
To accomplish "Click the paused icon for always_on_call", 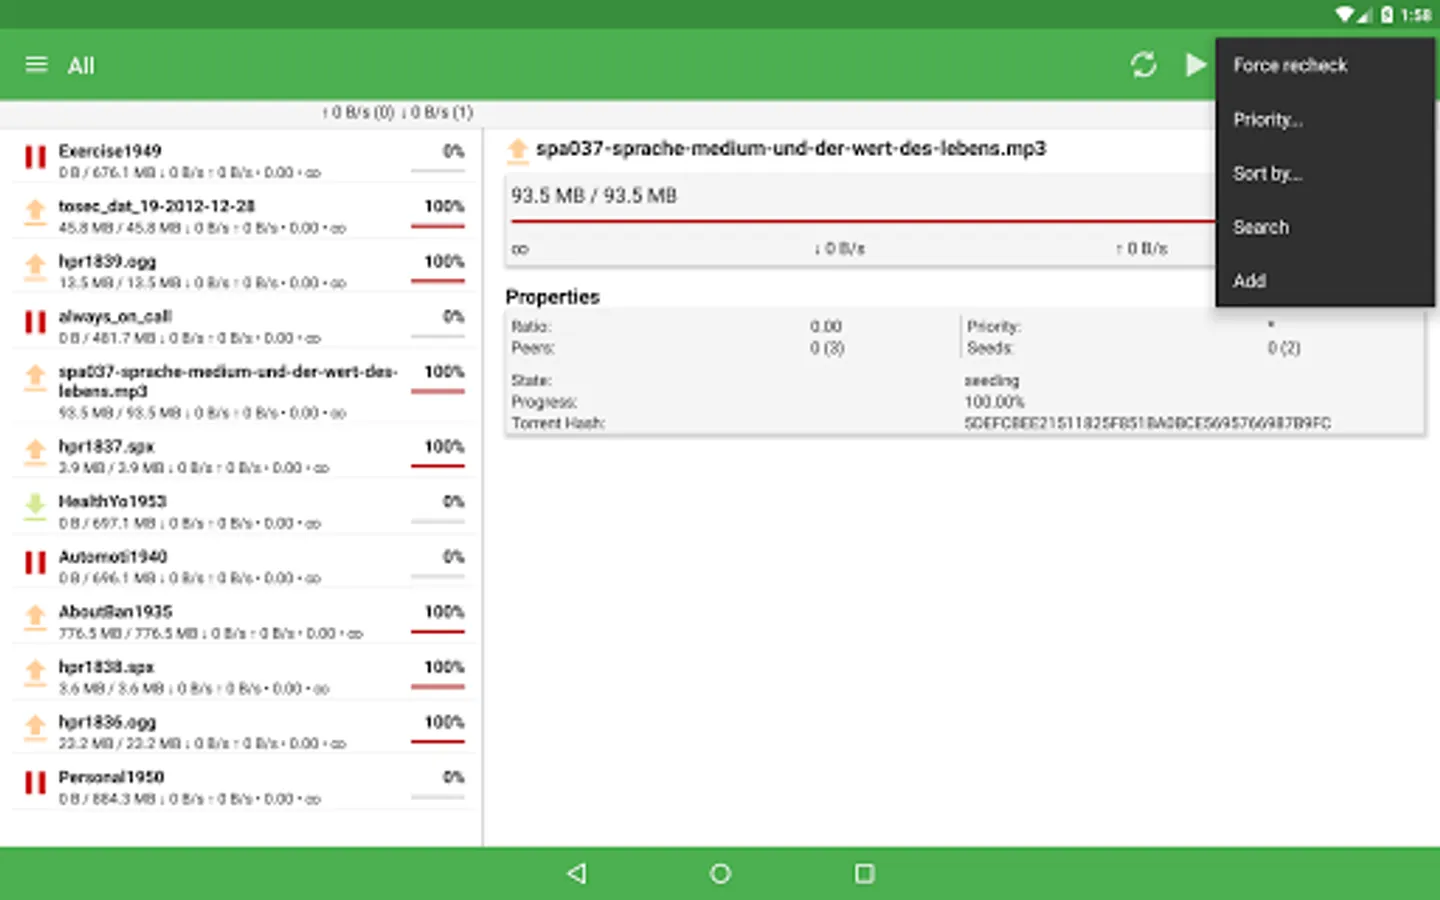I will pos(35,322).
